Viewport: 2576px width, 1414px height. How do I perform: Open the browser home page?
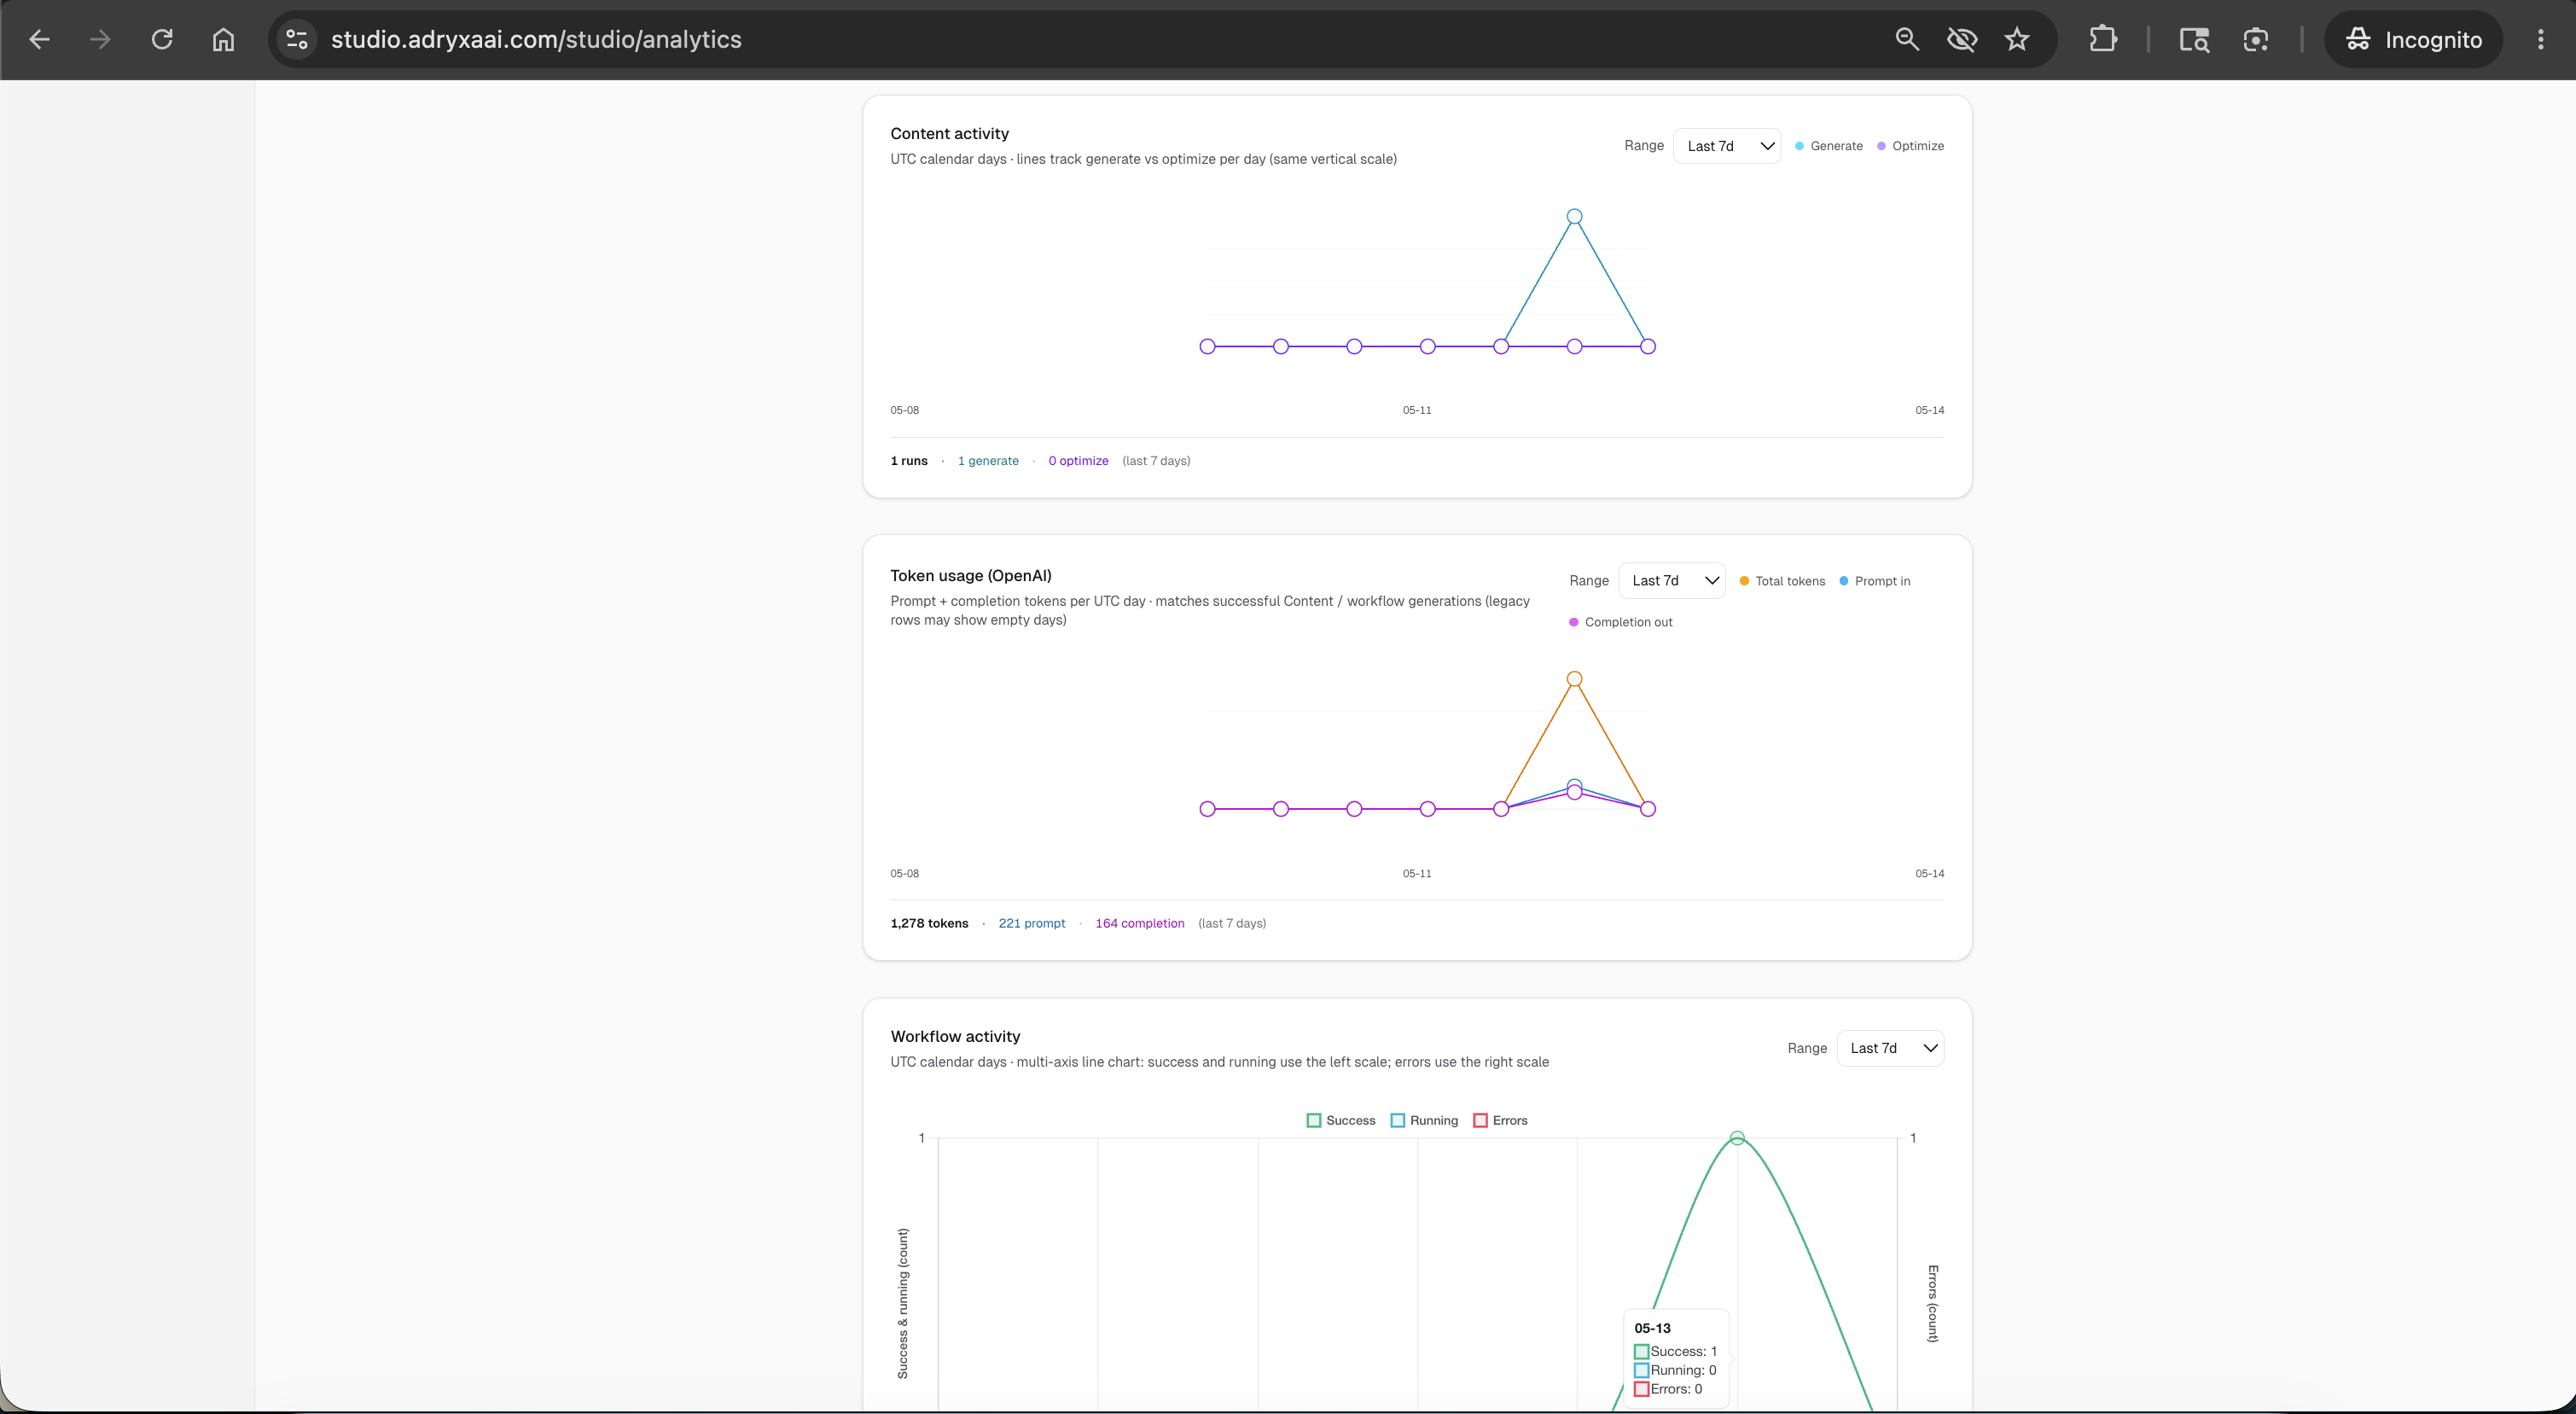coord(223,40)
